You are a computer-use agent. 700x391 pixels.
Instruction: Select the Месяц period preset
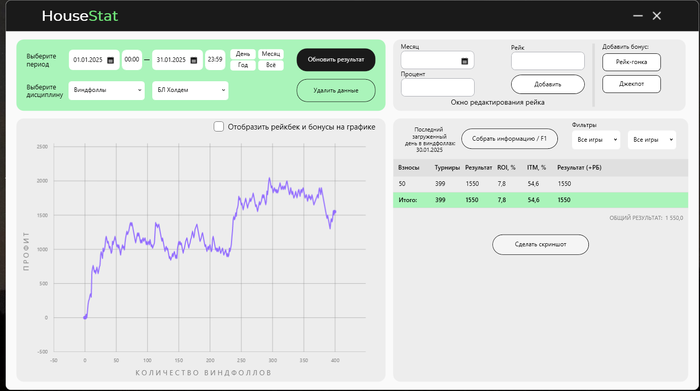(x=271, y=54)
